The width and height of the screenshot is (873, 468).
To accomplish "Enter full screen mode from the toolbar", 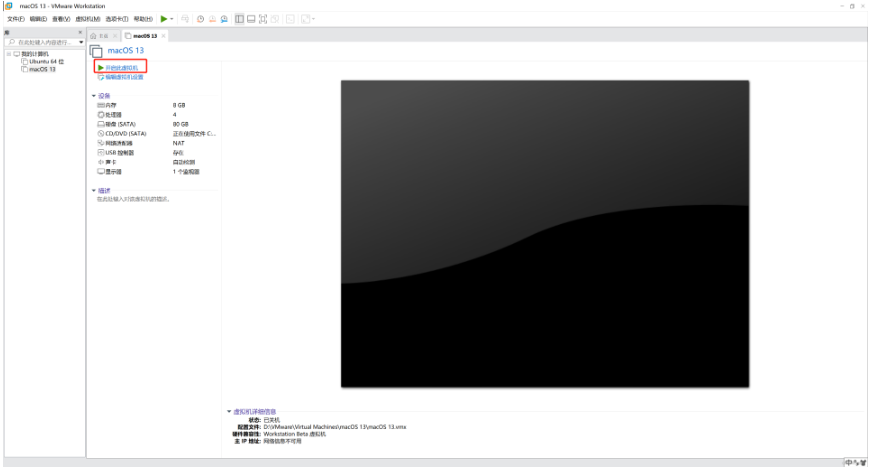I will [263, 19].
